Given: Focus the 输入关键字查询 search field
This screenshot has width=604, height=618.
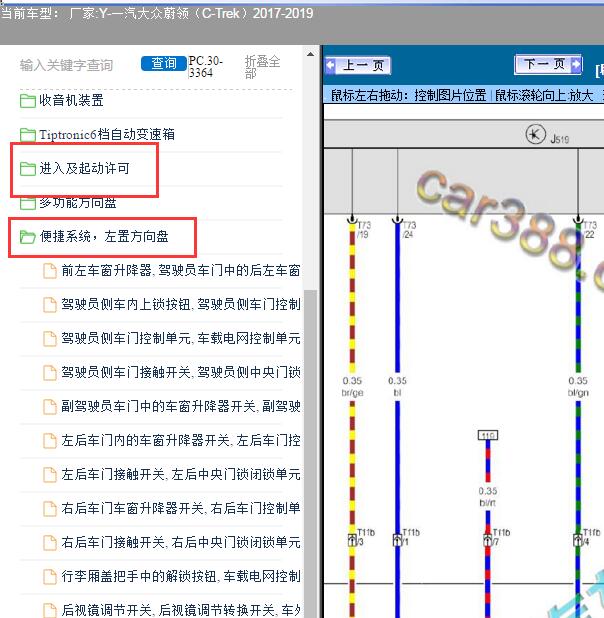Looking at the screenshot, I should coord(67,65).
